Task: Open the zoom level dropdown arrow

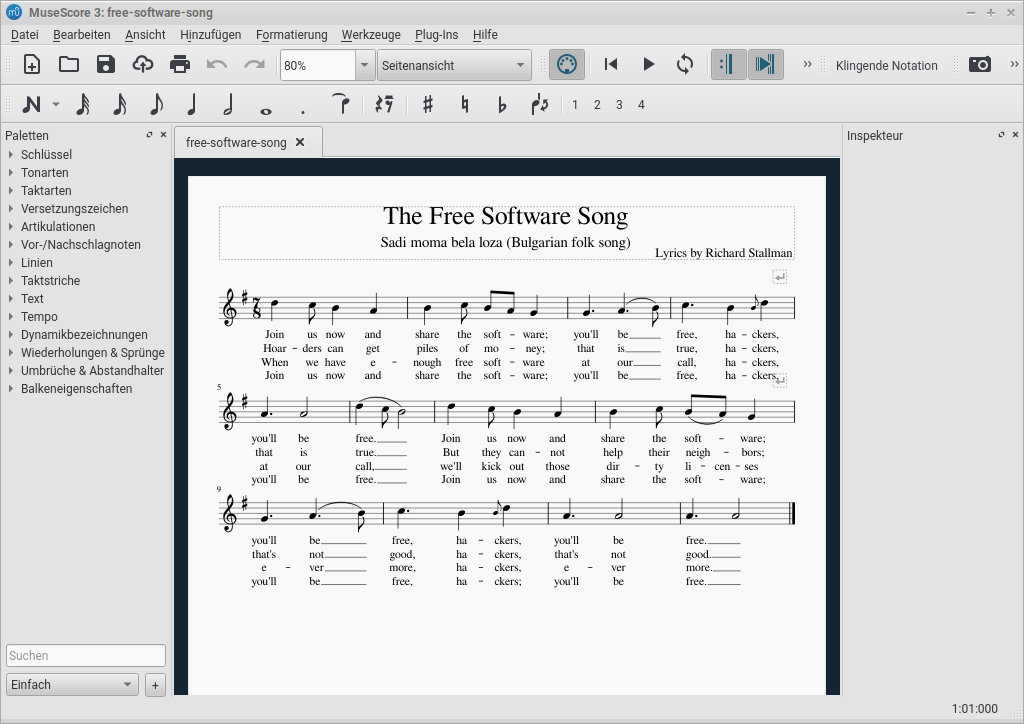Action: pyautogui.click(x=364, y=65)
